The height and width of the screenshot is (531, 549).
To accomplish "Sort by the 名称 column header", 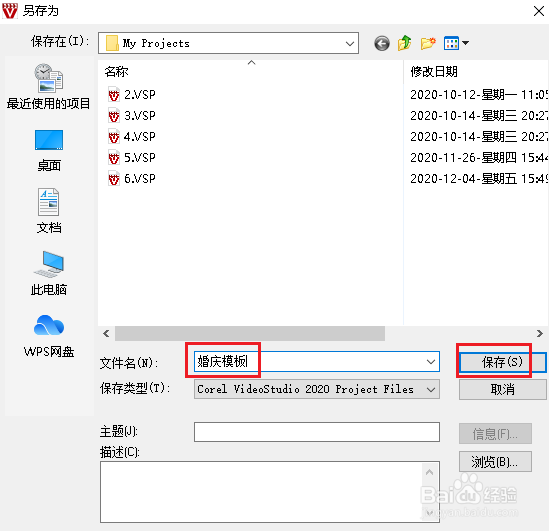I will coord(117,72).
